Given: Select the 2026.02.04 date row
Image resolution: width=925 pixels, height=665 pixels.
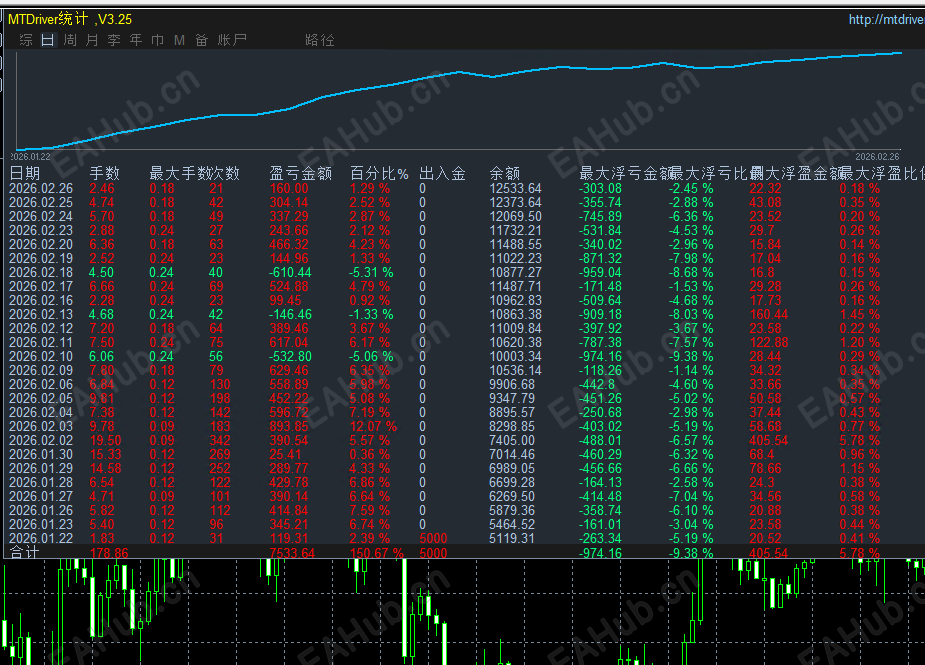Looking at the screenshot, I should point(41,413).
